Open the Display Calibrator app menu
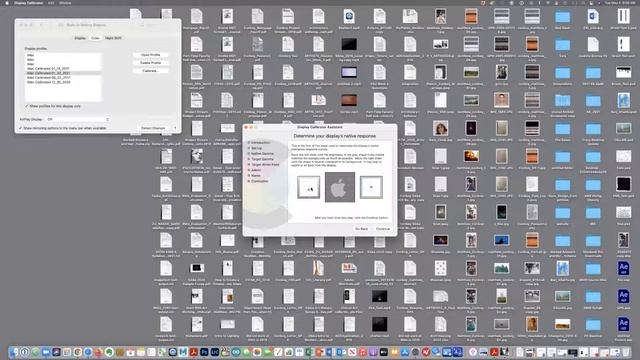640x360 pixels. (x=29, y=3)
